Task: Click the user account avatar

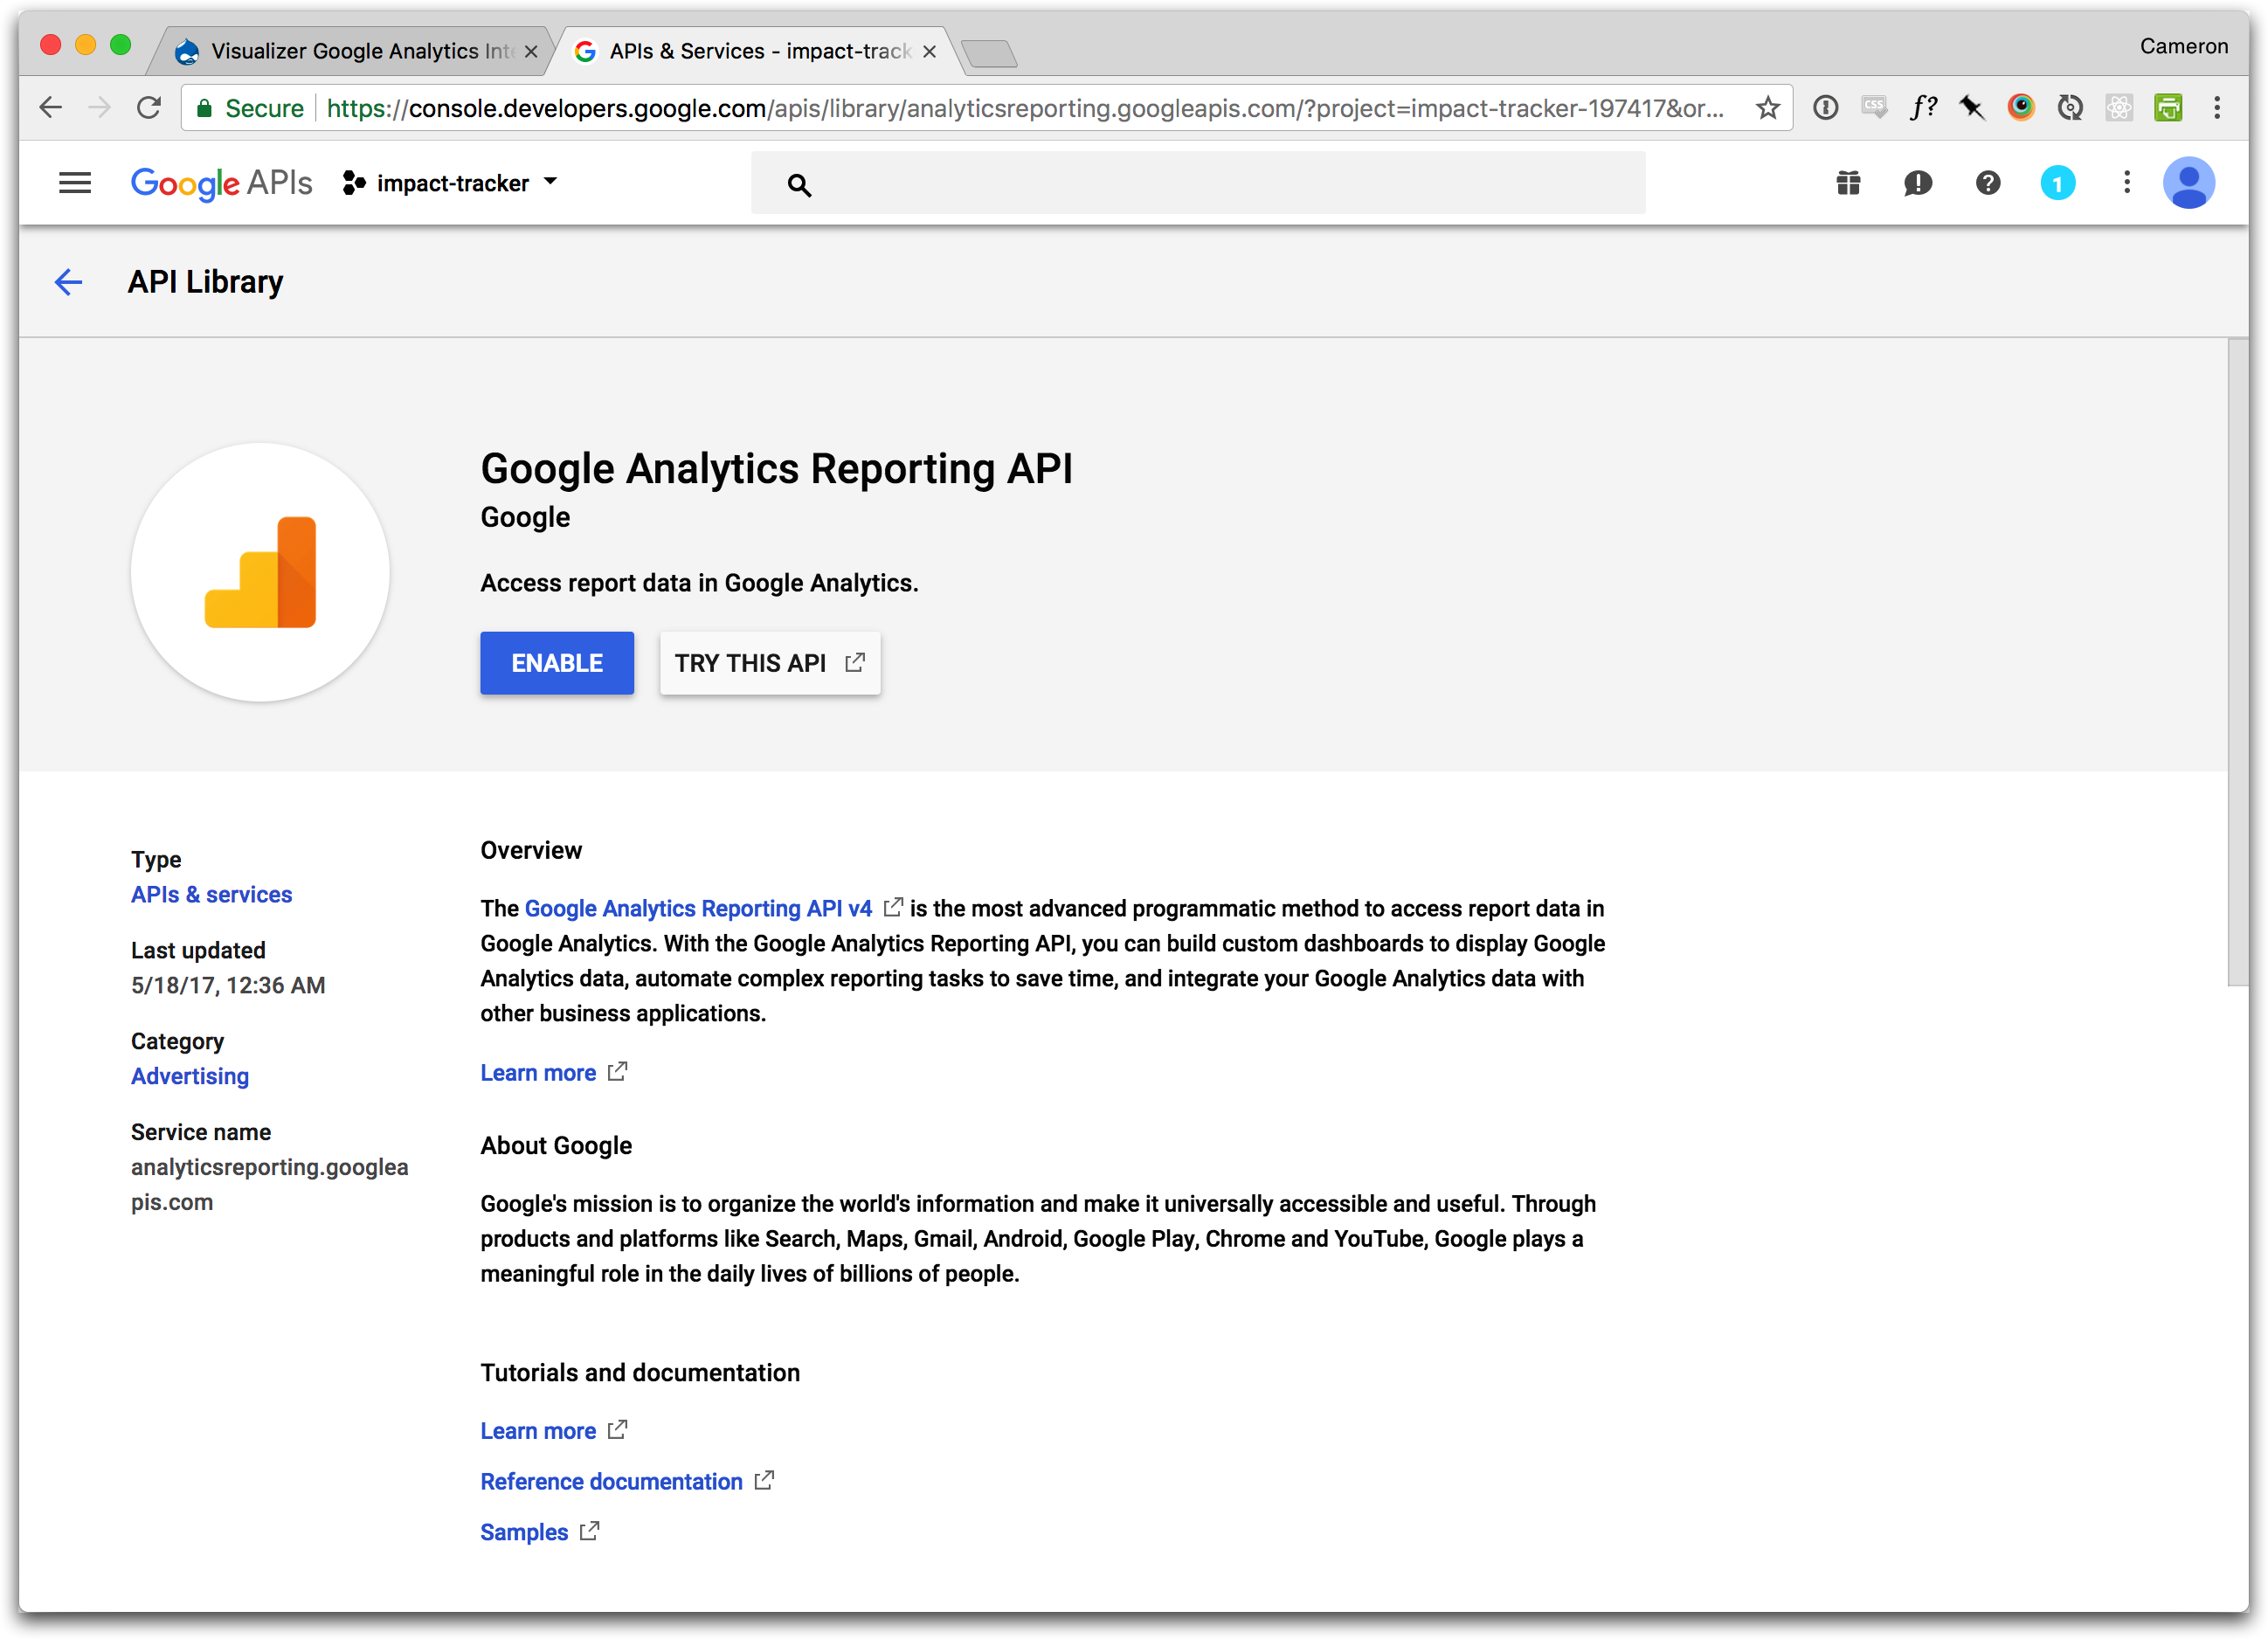Action: [2188, 183]
